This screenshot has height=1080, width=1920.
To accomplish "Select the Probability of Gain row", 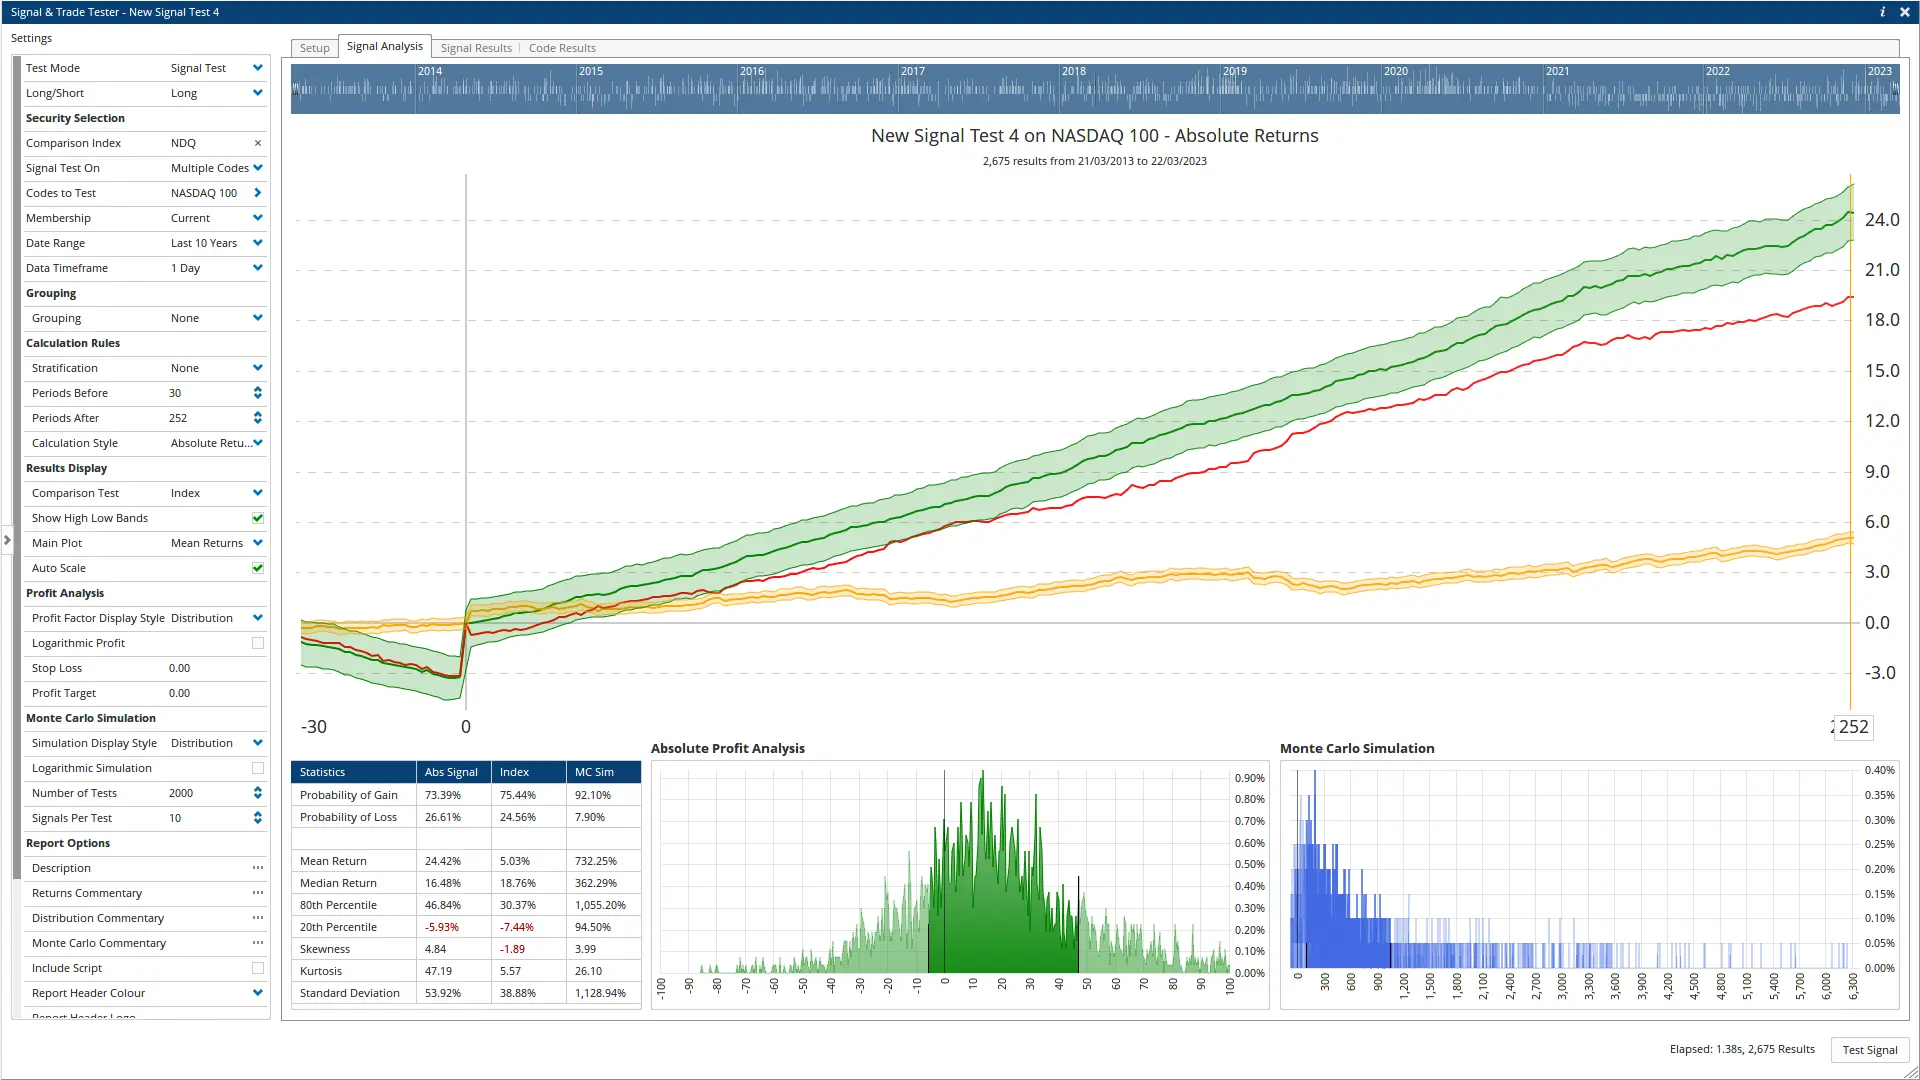I will [466, 795].
